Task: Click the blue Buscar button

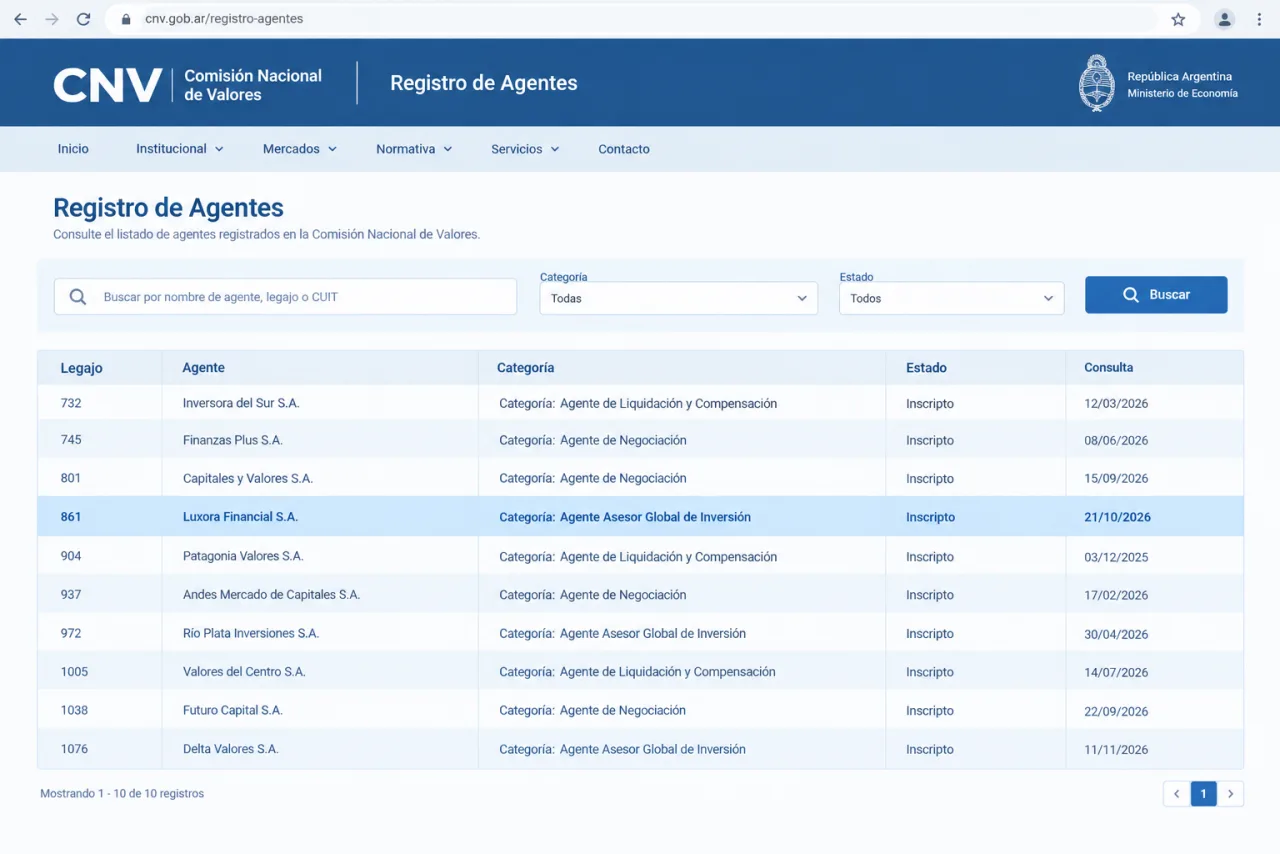Action: click(x=1156, y=295)
